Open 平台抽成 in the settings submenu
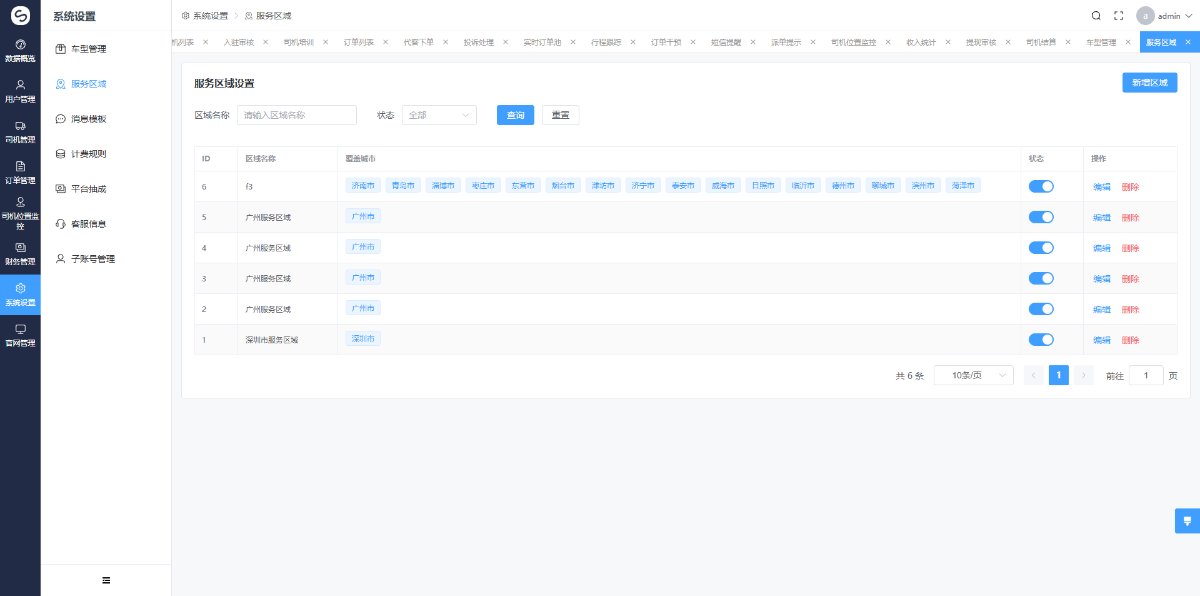Viewport: 1200px width, 596px height. [106, 189]
